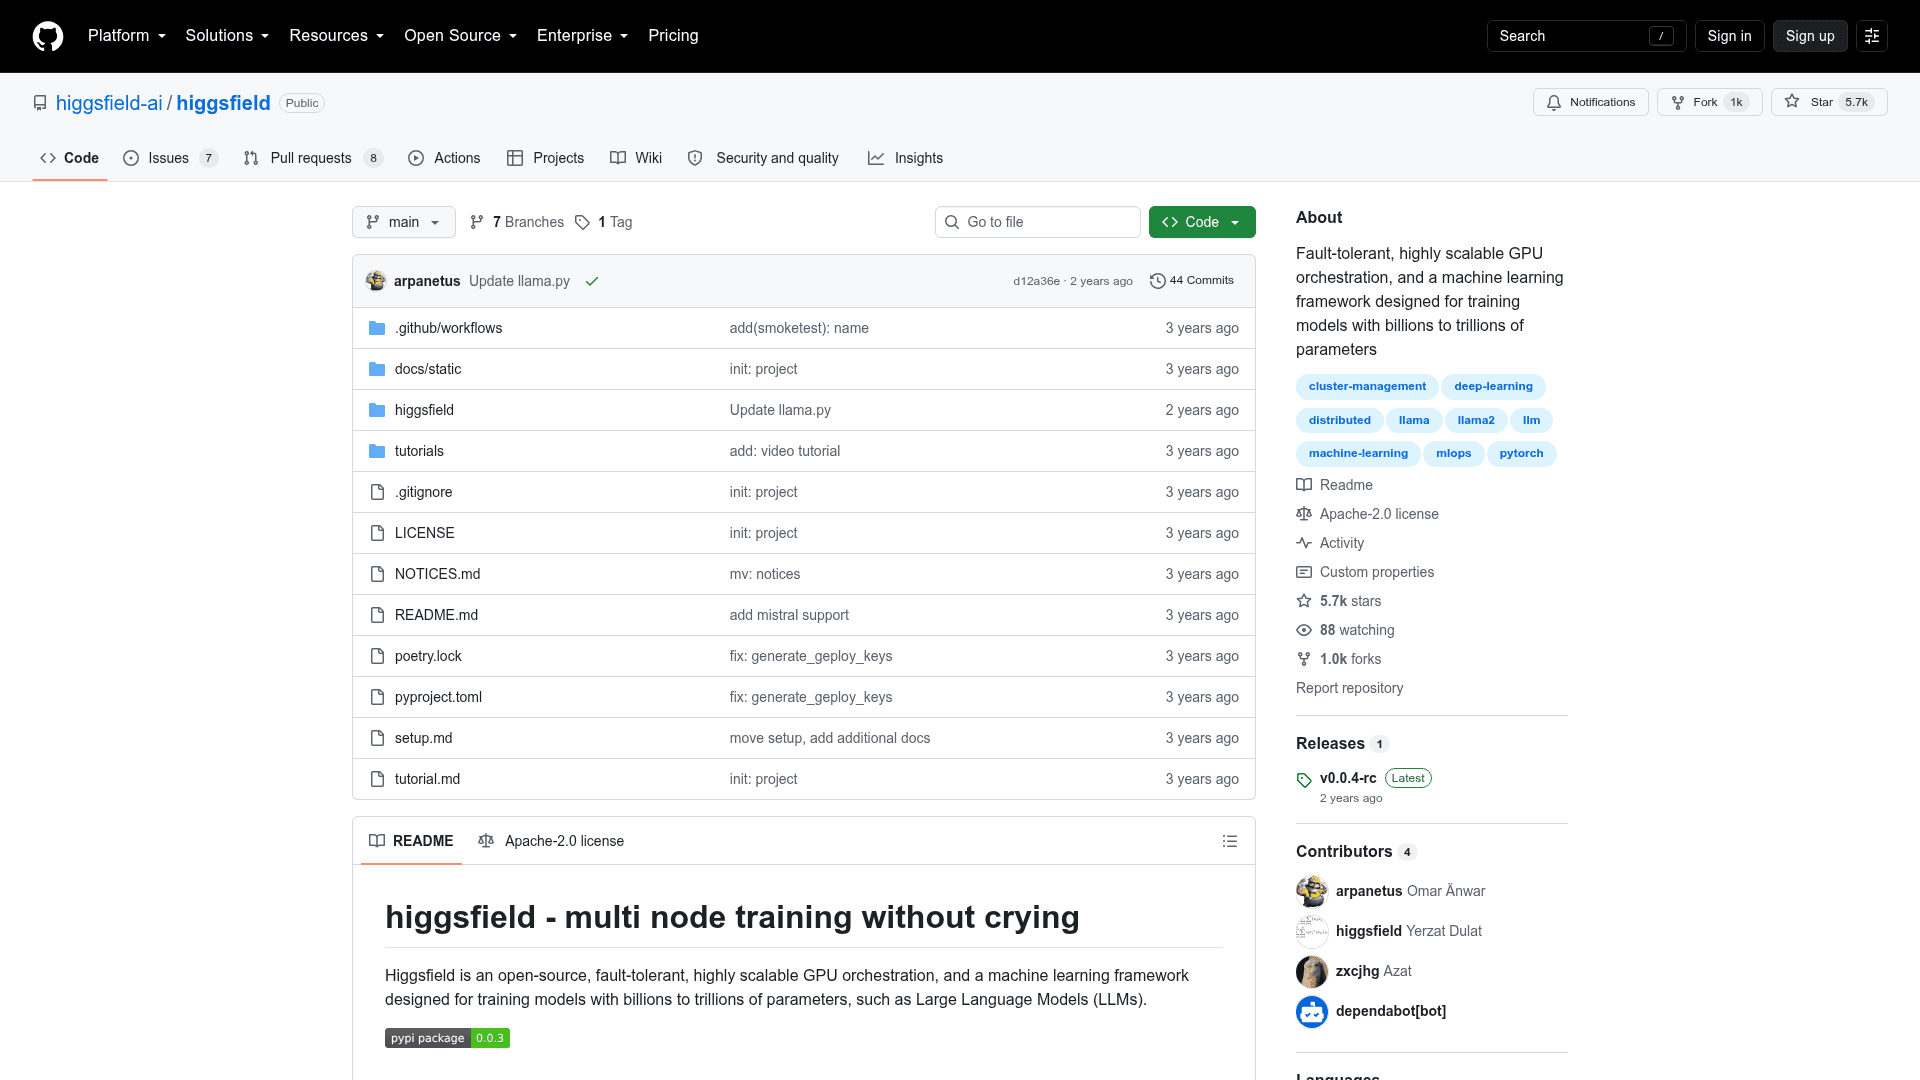Click the mlops topic tag
The height and width of the screenshot is (1080, 1920).
click(x=1453, y=454)
